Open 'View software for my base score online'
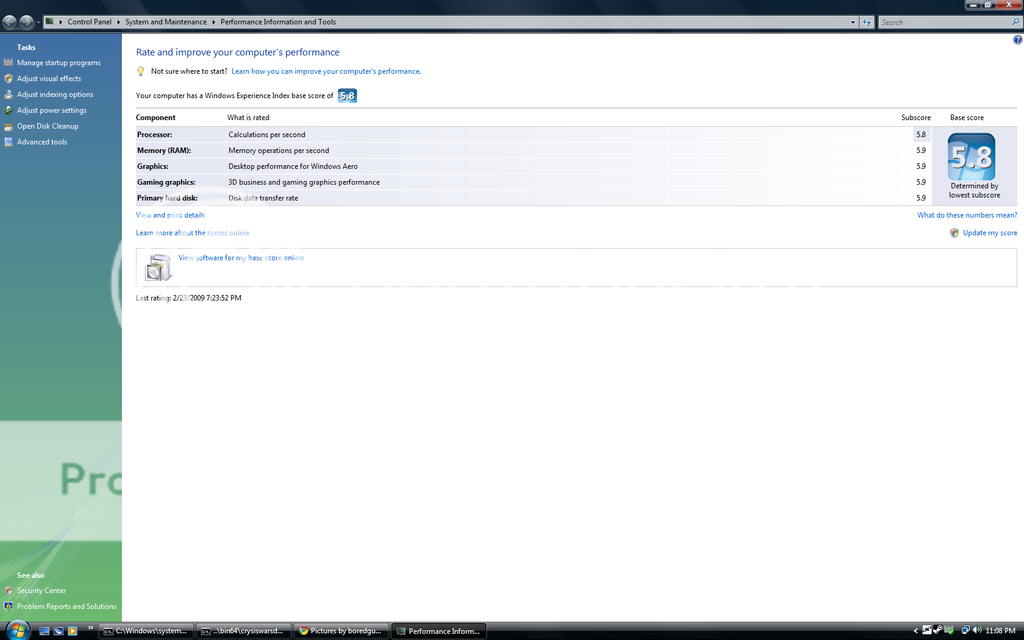The width and height of the screenshot is (1024, 640). point(241,258)
